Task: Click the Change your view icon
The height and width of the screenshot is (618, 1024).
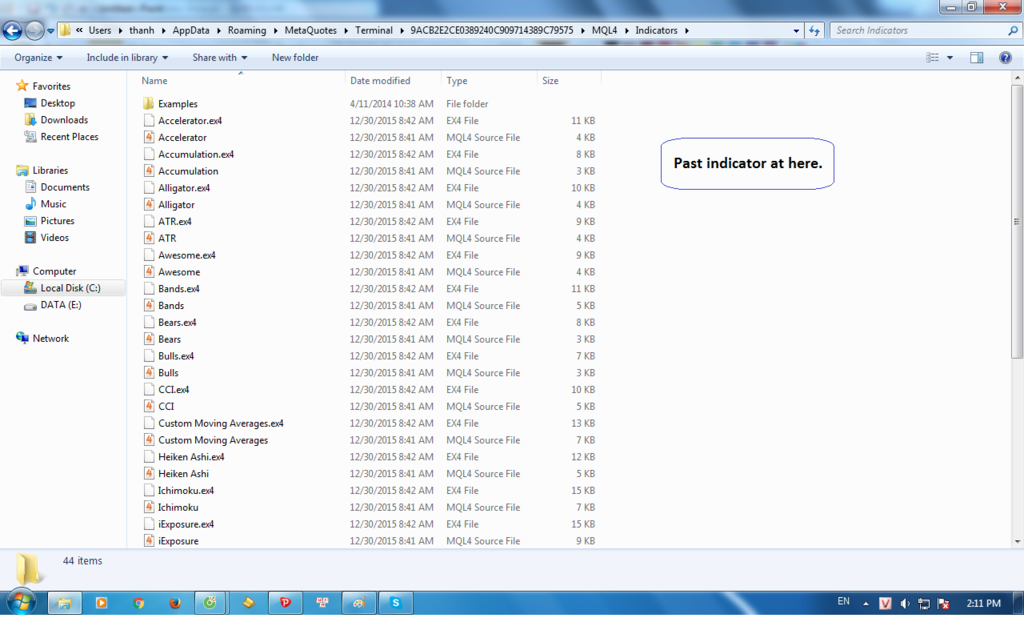Action: [x=933, y=57]
